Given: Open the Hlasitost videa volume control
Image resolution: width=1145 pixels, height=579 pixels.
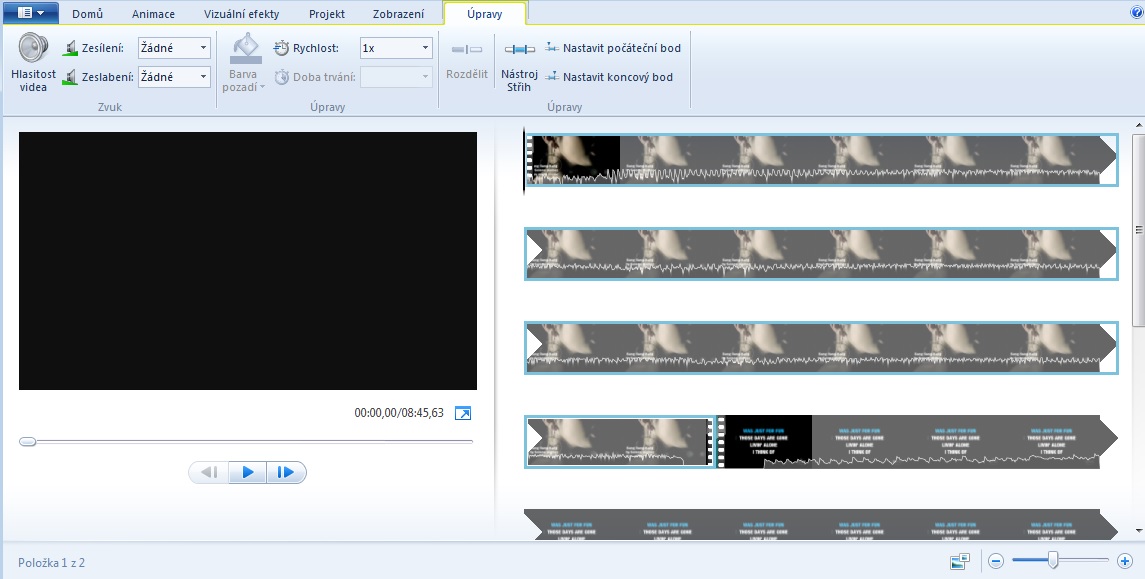Looking at the screenshot, I should (x=34, y=63).
